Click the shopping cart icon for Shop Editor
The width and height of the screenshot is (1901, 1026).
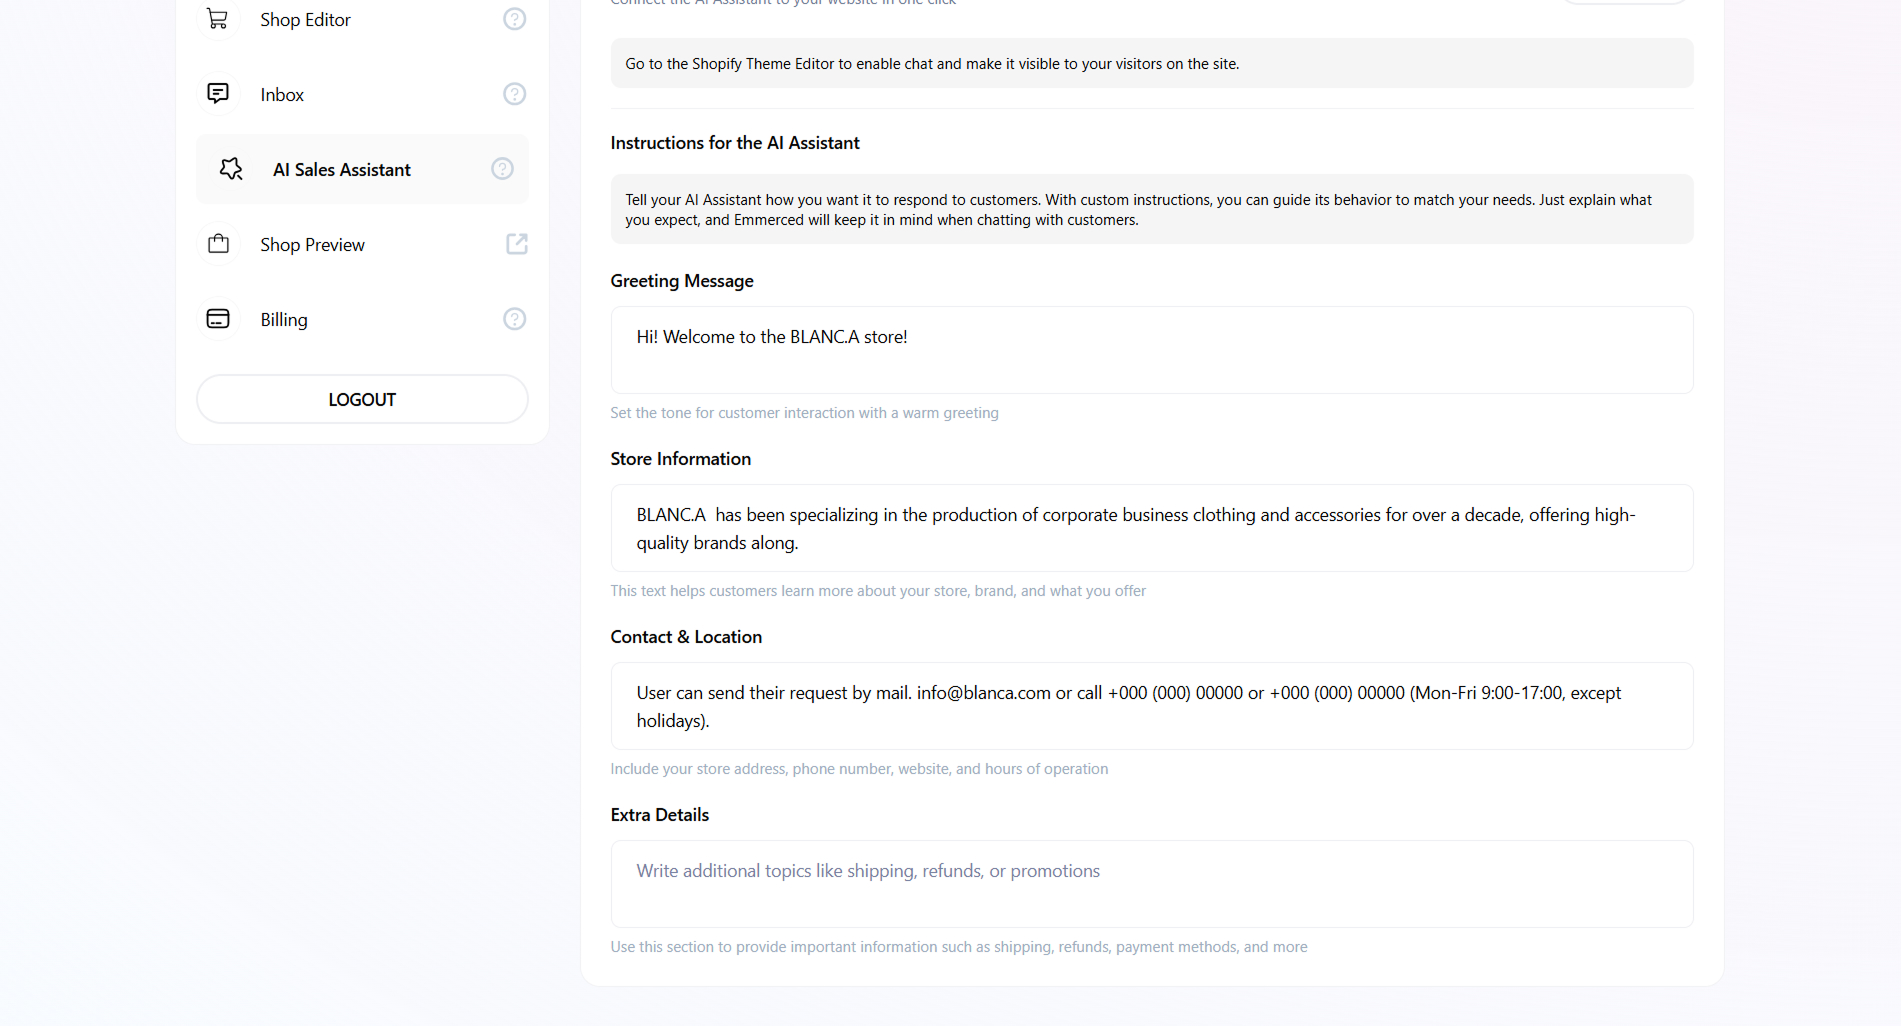tap(217, 19)
